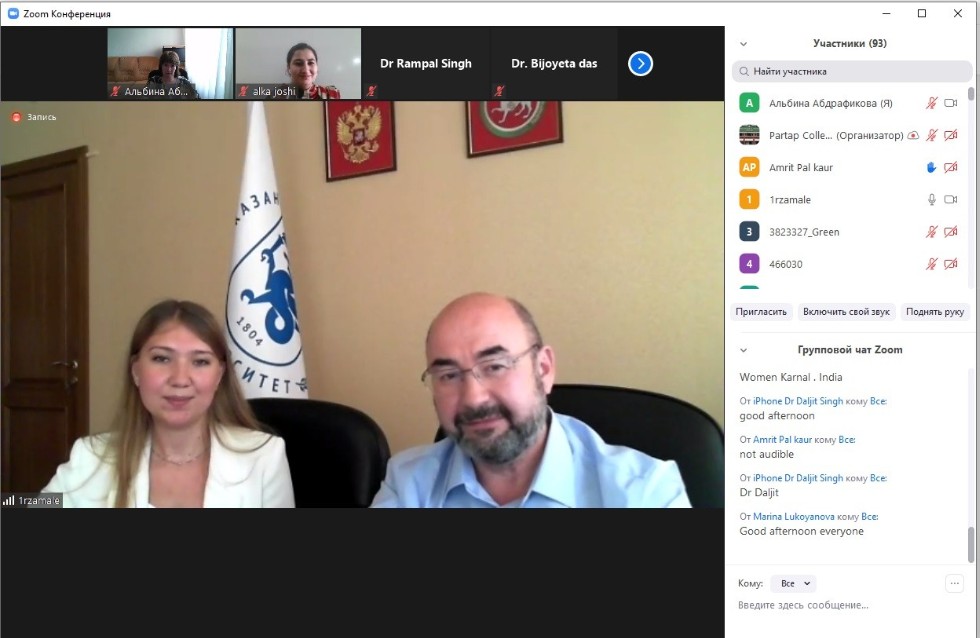The height and width of the screenshot is (638, 980).
Task: Collapse the Участники panel chevron
Action: pyautogui.click(x=743, y=44)
